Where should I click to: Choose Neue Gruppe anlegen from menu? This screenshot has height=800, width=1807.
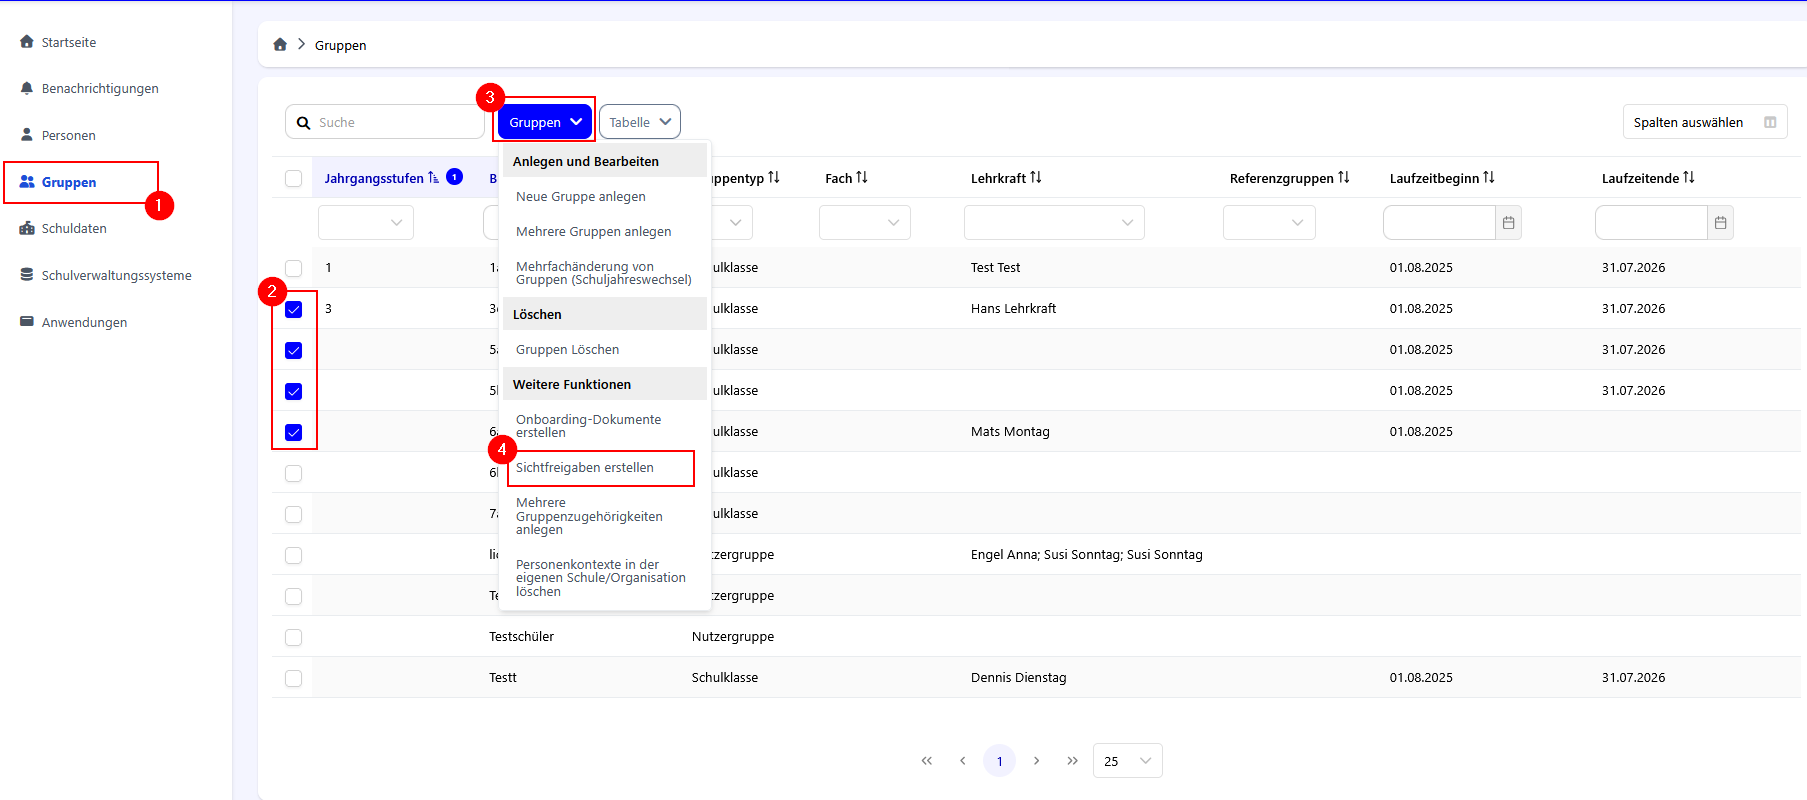581,197
